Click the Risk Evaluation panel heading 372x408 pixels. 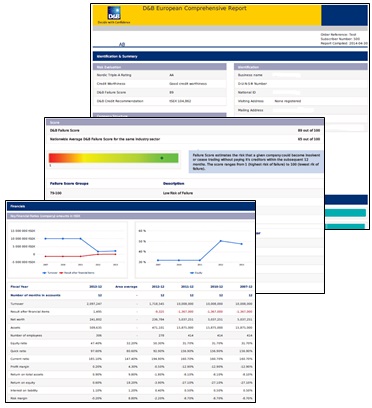(x=160, y=67)
